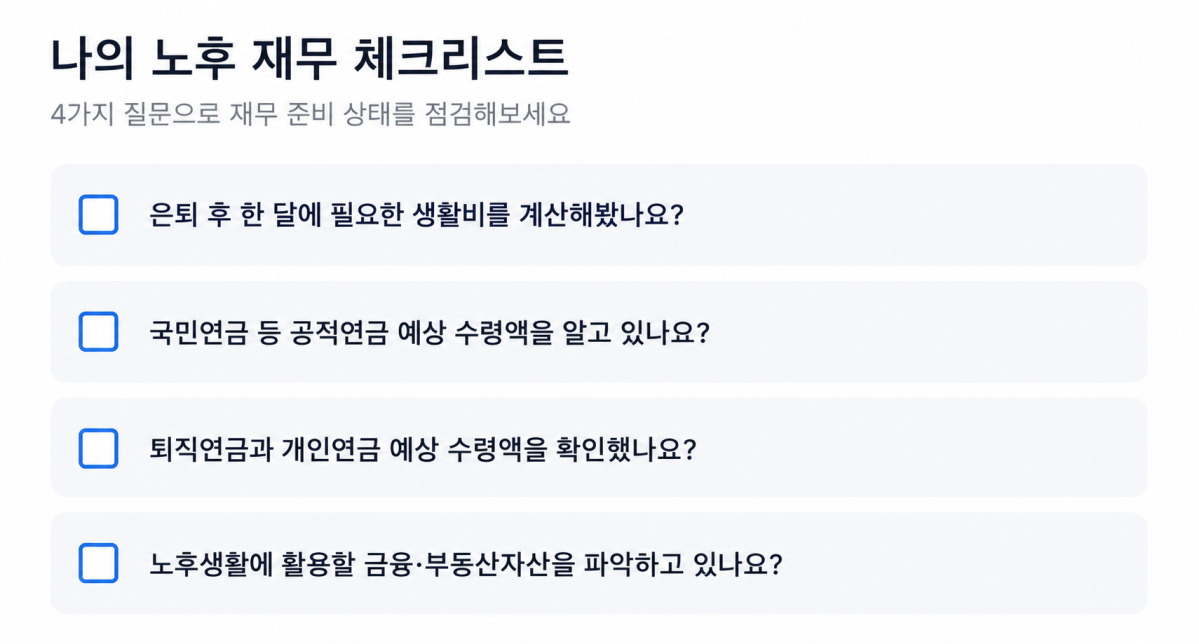Tick the 국민연금 등 공적연금 checkbox

99,332
